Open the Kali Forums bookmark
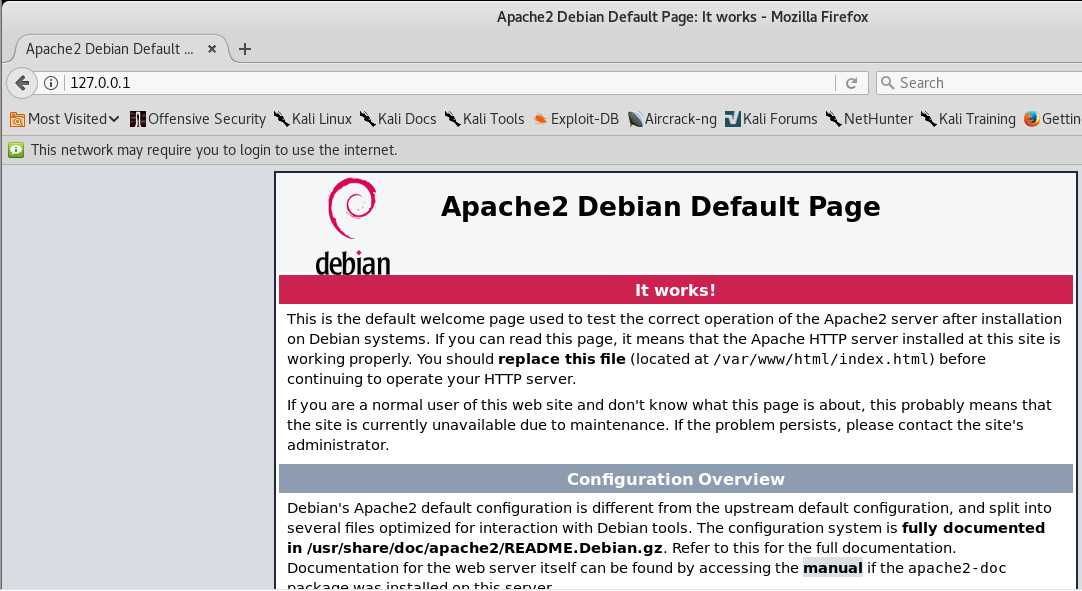1082x591 pixels. coord(771,119)
